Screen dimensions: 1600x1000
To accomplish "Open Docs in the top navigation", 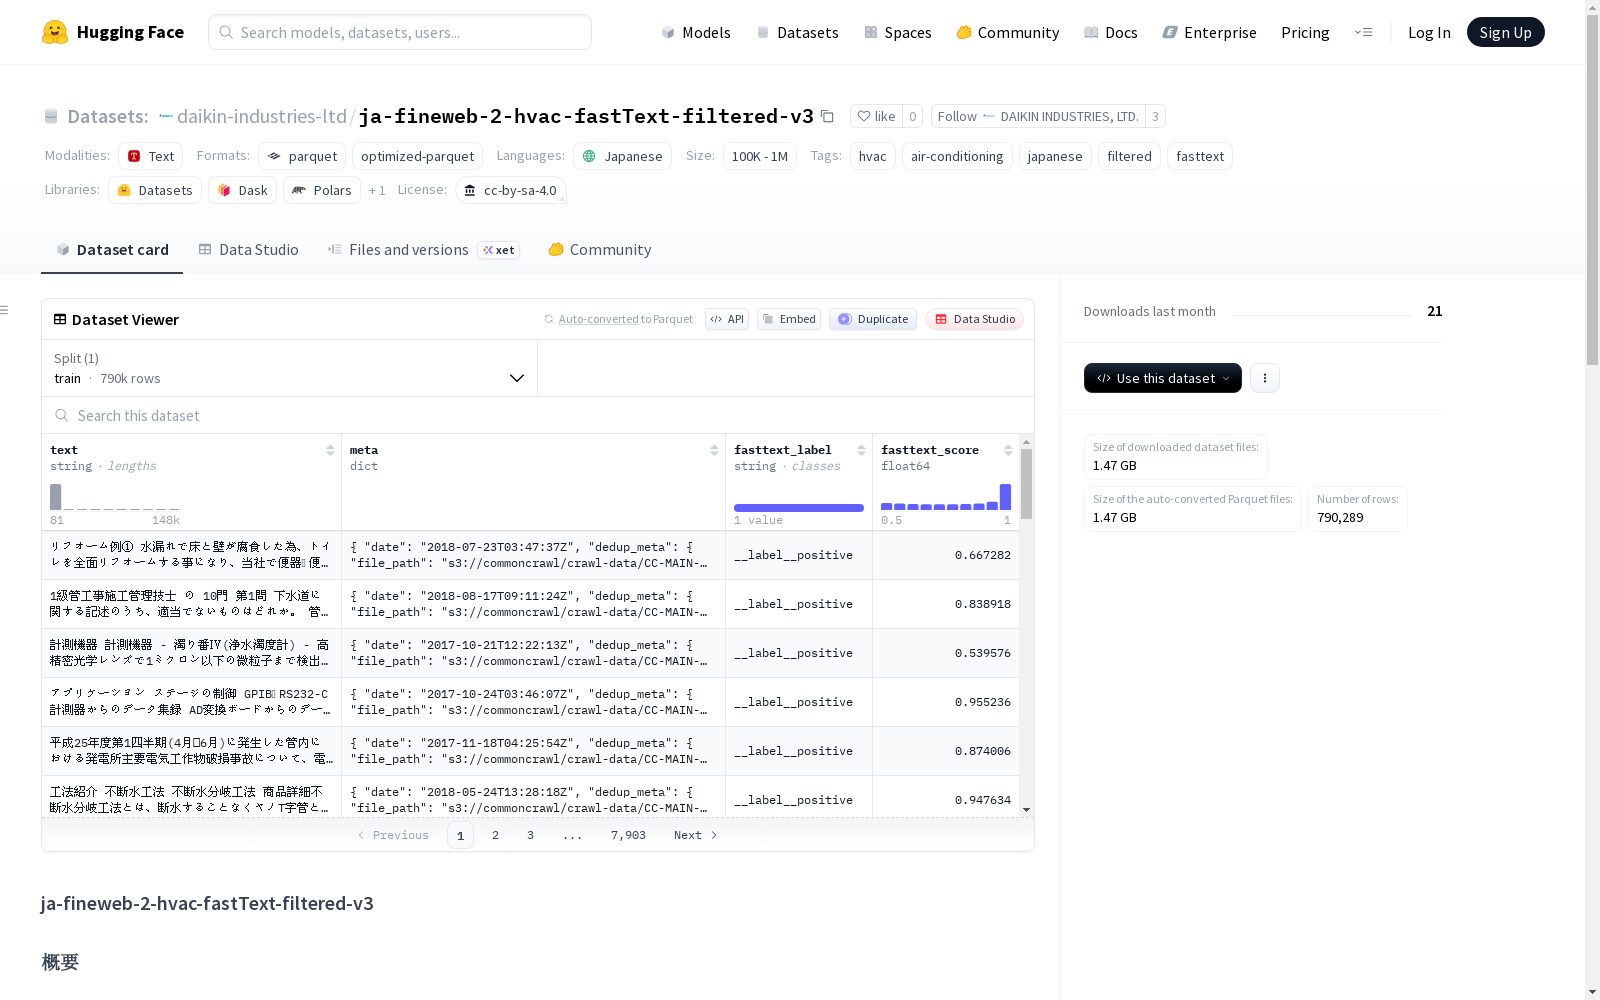I will 1111,32.
